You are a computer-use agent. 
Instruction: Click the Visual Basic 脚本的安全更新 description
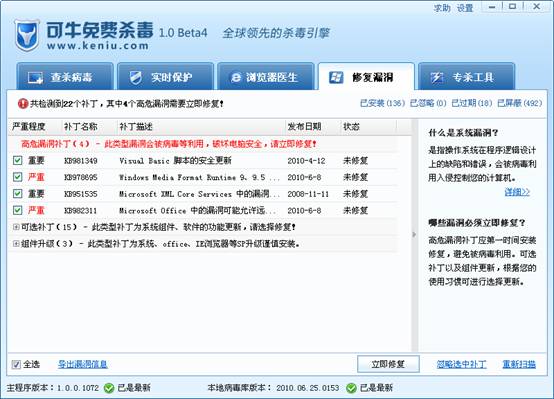(175, 161)
